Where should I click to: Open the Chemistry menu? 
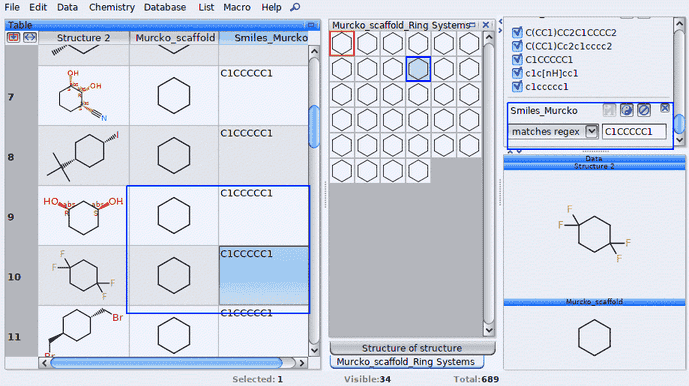click(x=112, y=7)
